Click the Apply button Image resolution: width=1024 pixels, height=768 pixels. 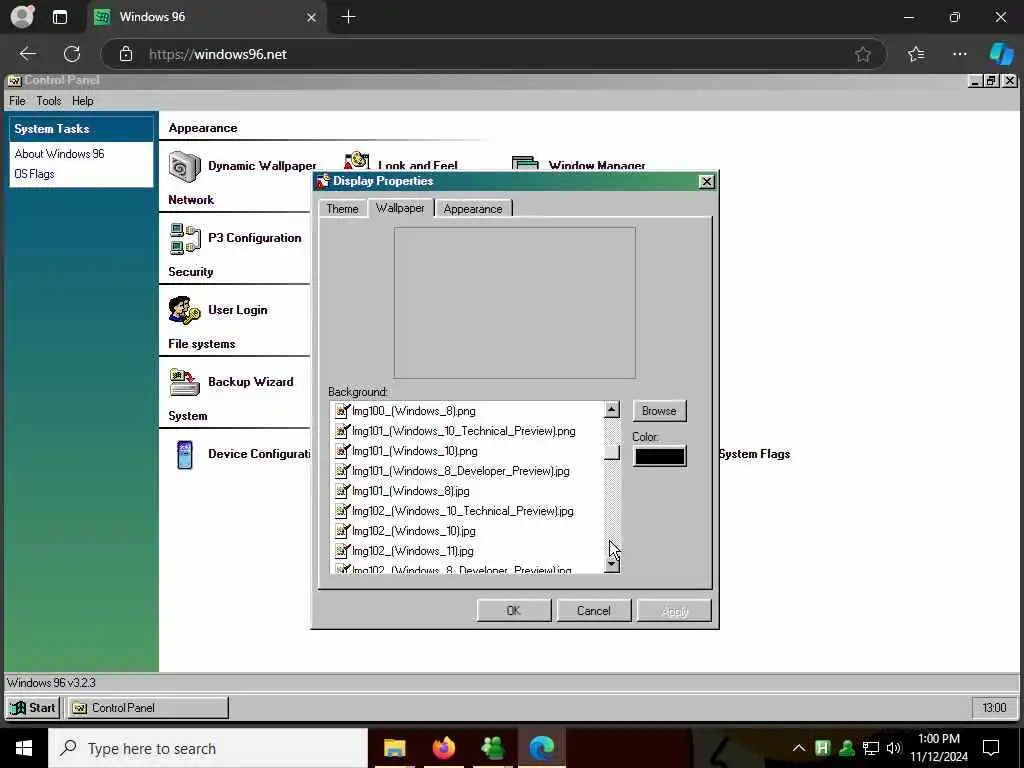[x=675, y=611]
